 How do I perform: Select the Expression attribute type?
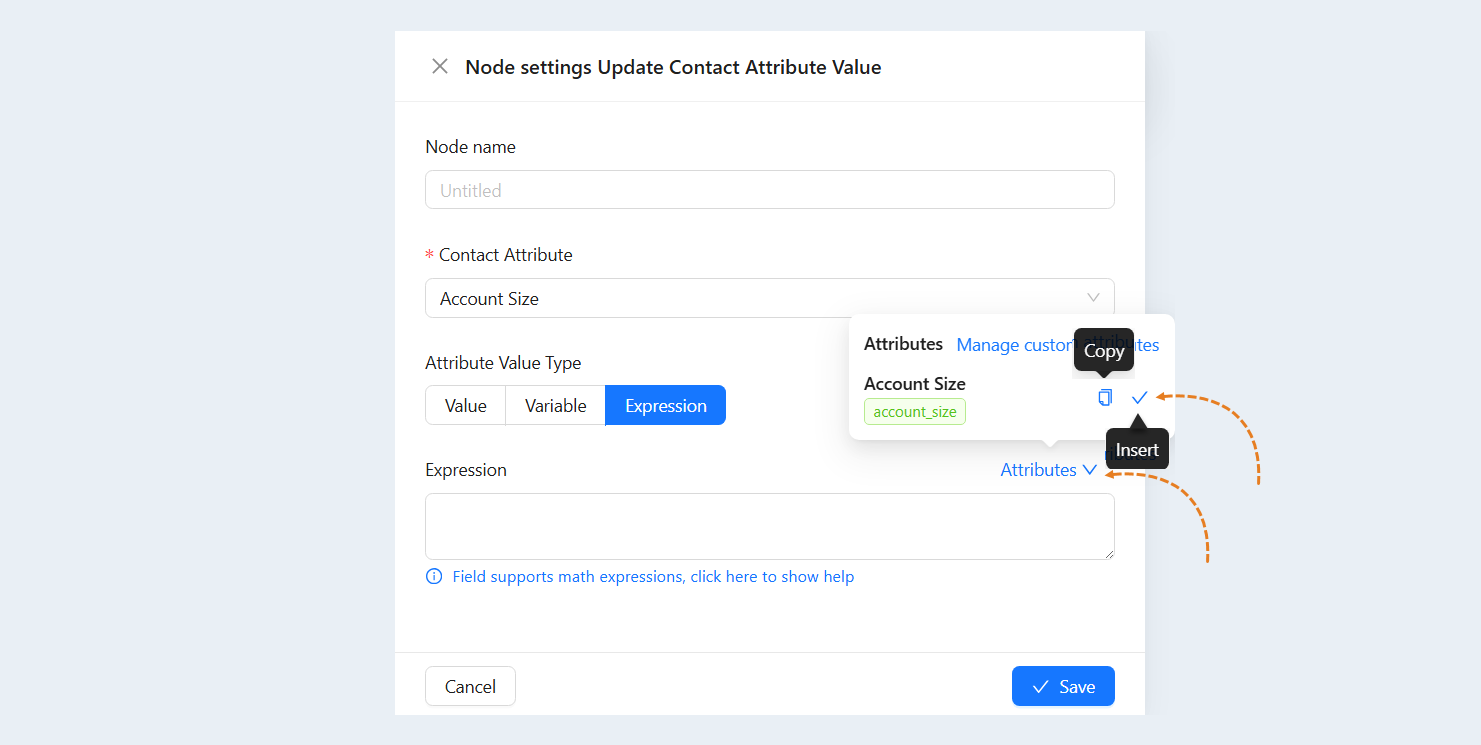pyautogui.click(x=666, y=405)
